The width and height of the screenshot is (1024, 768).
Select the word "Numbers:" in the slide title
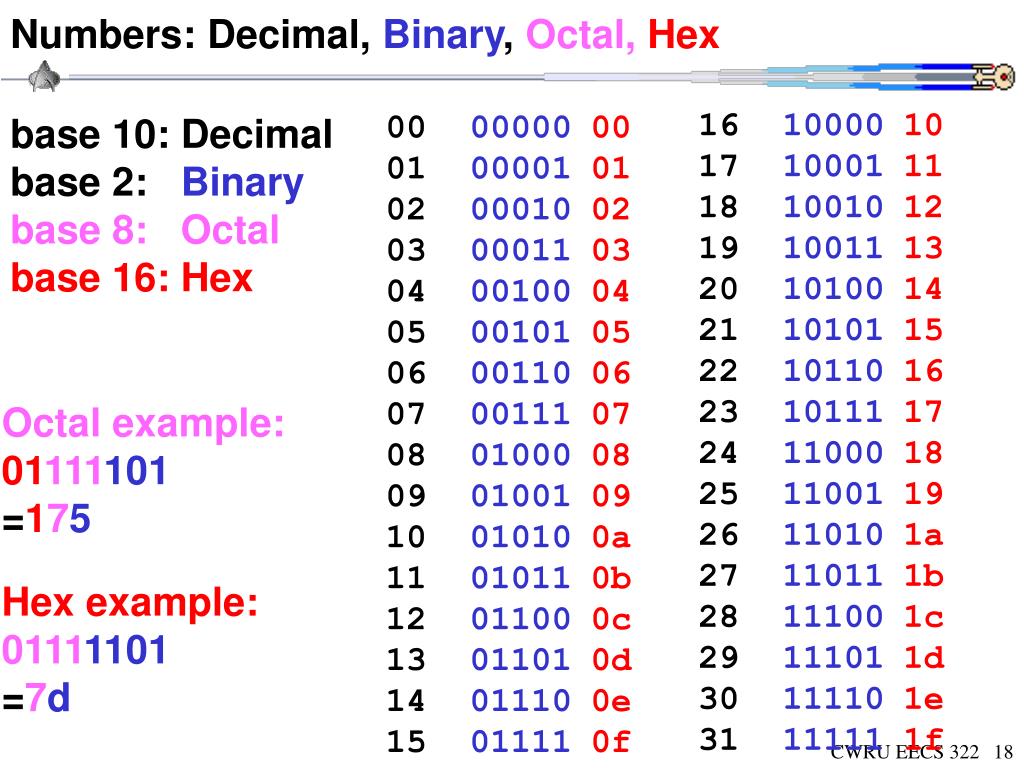[104, 35]
